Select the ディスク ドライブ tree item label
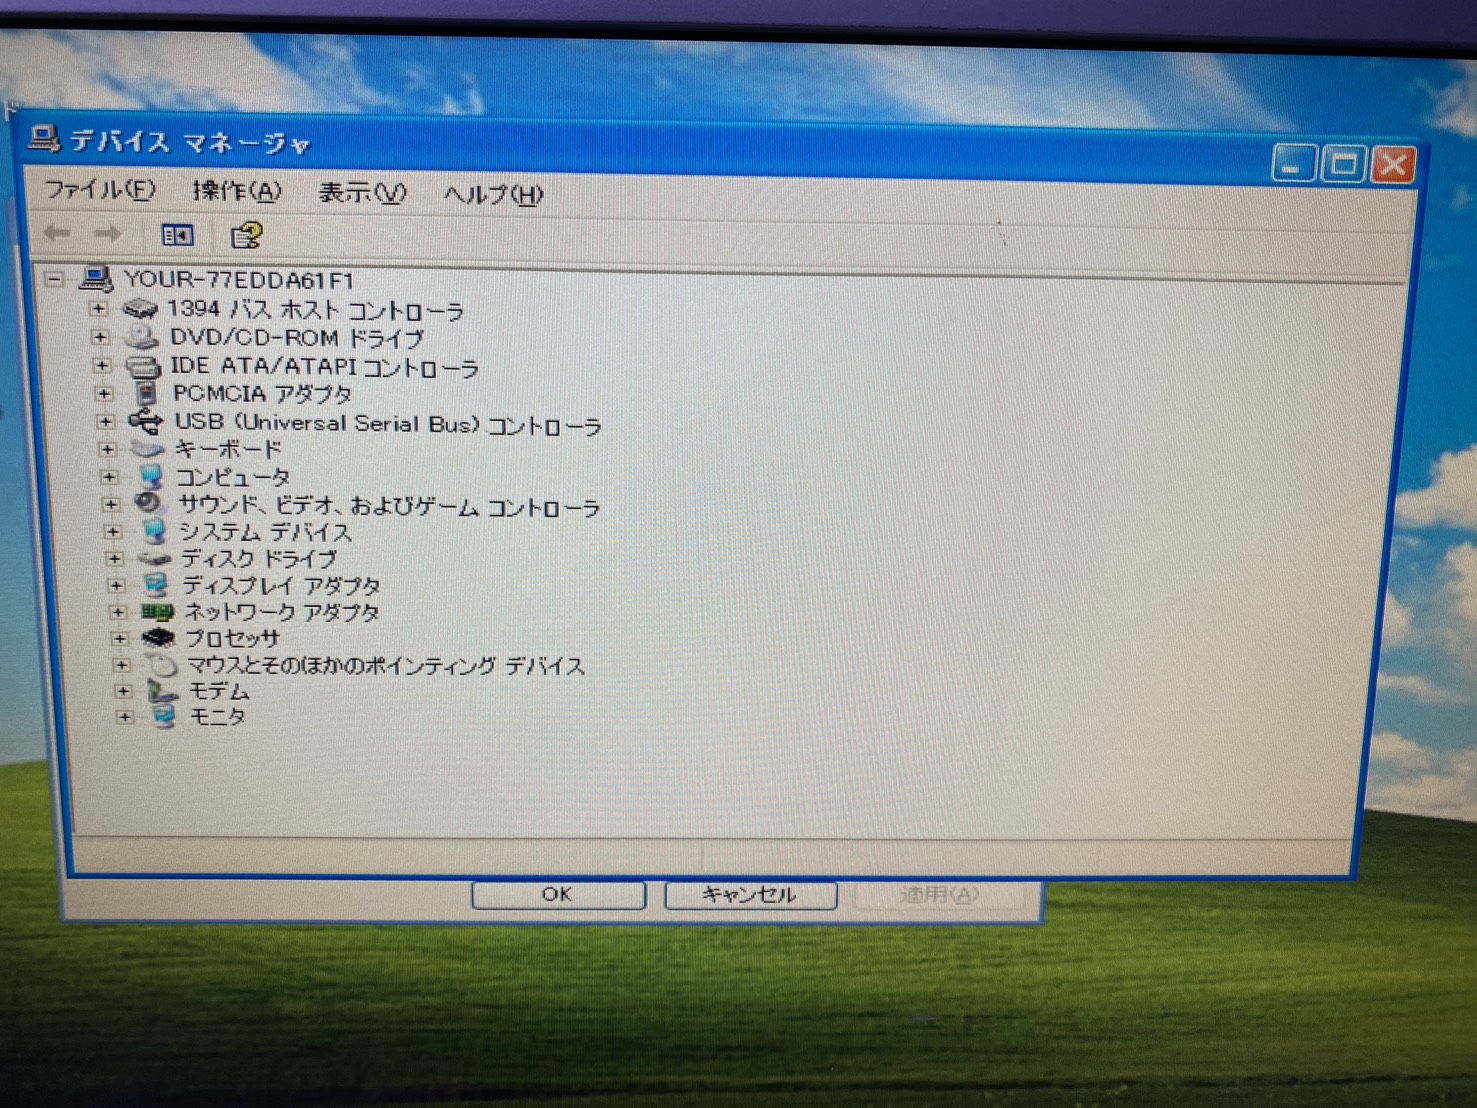The width and height of the screenshot is (1477, 1108). [258, 558]
